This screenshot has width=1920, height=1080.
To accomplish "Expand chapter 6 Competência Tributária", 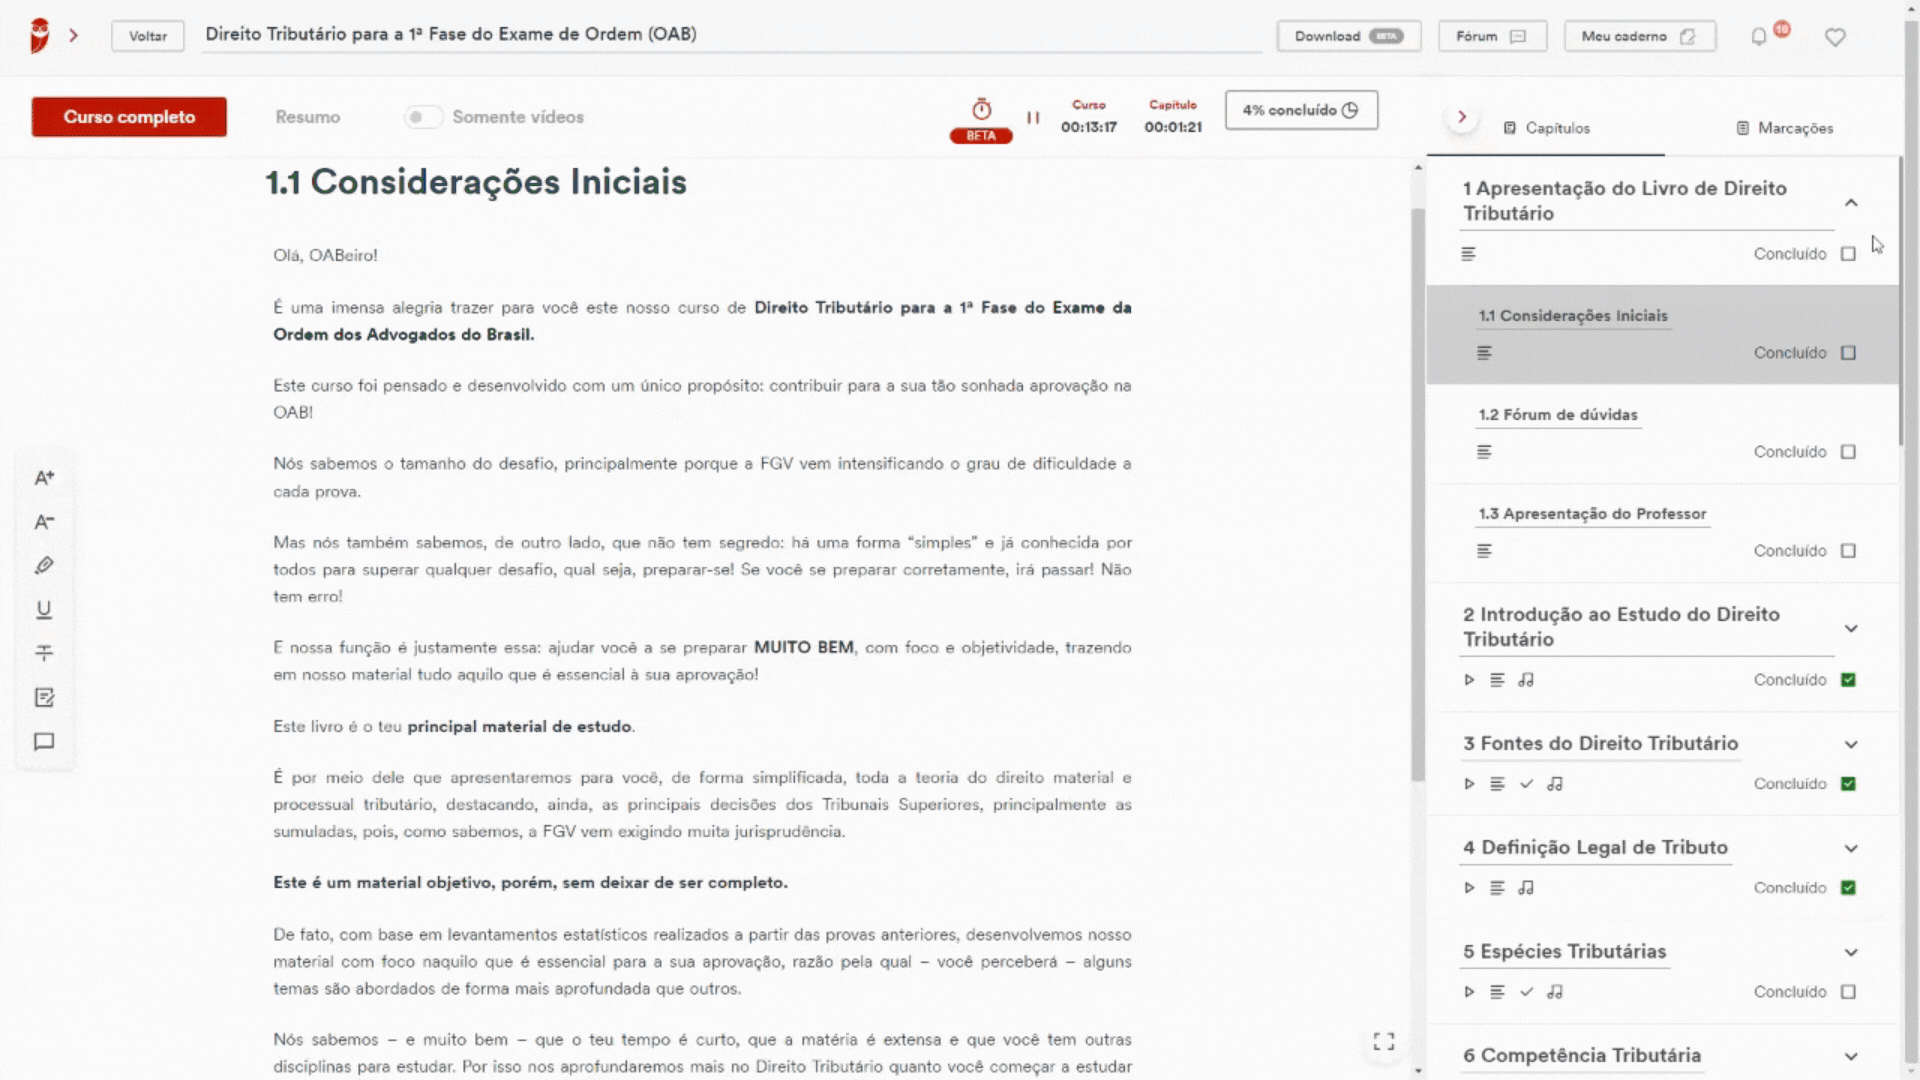I will pos(1851,1057).
